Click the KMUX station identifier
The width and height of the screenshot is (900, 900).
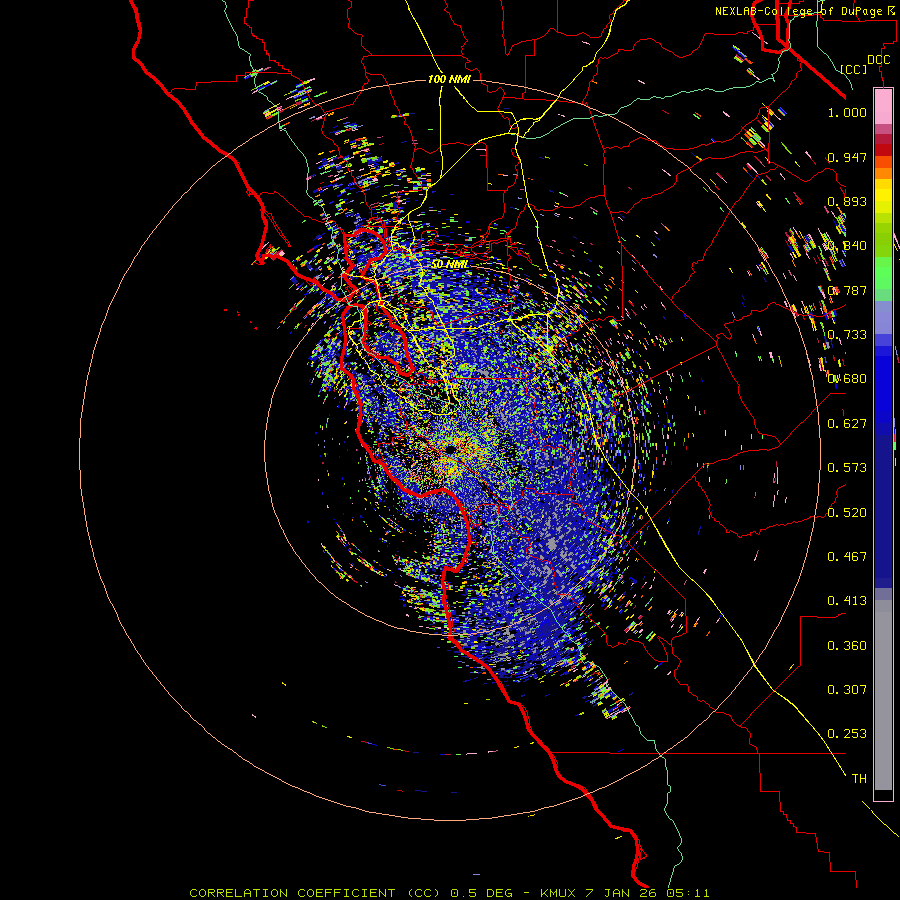[x=560, y=893]
